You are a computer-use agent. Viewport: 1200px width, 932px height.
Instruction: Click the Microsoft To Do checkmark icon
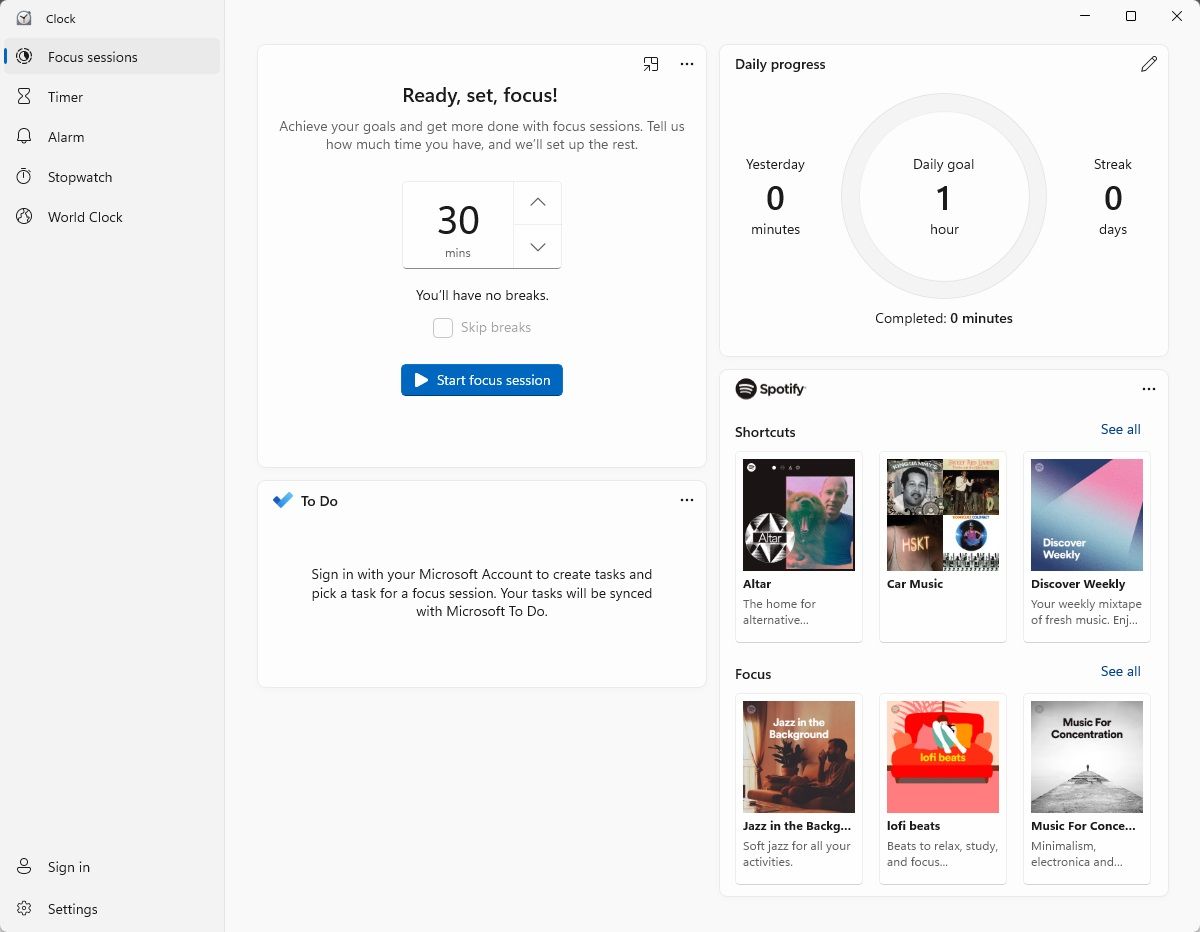283,500
